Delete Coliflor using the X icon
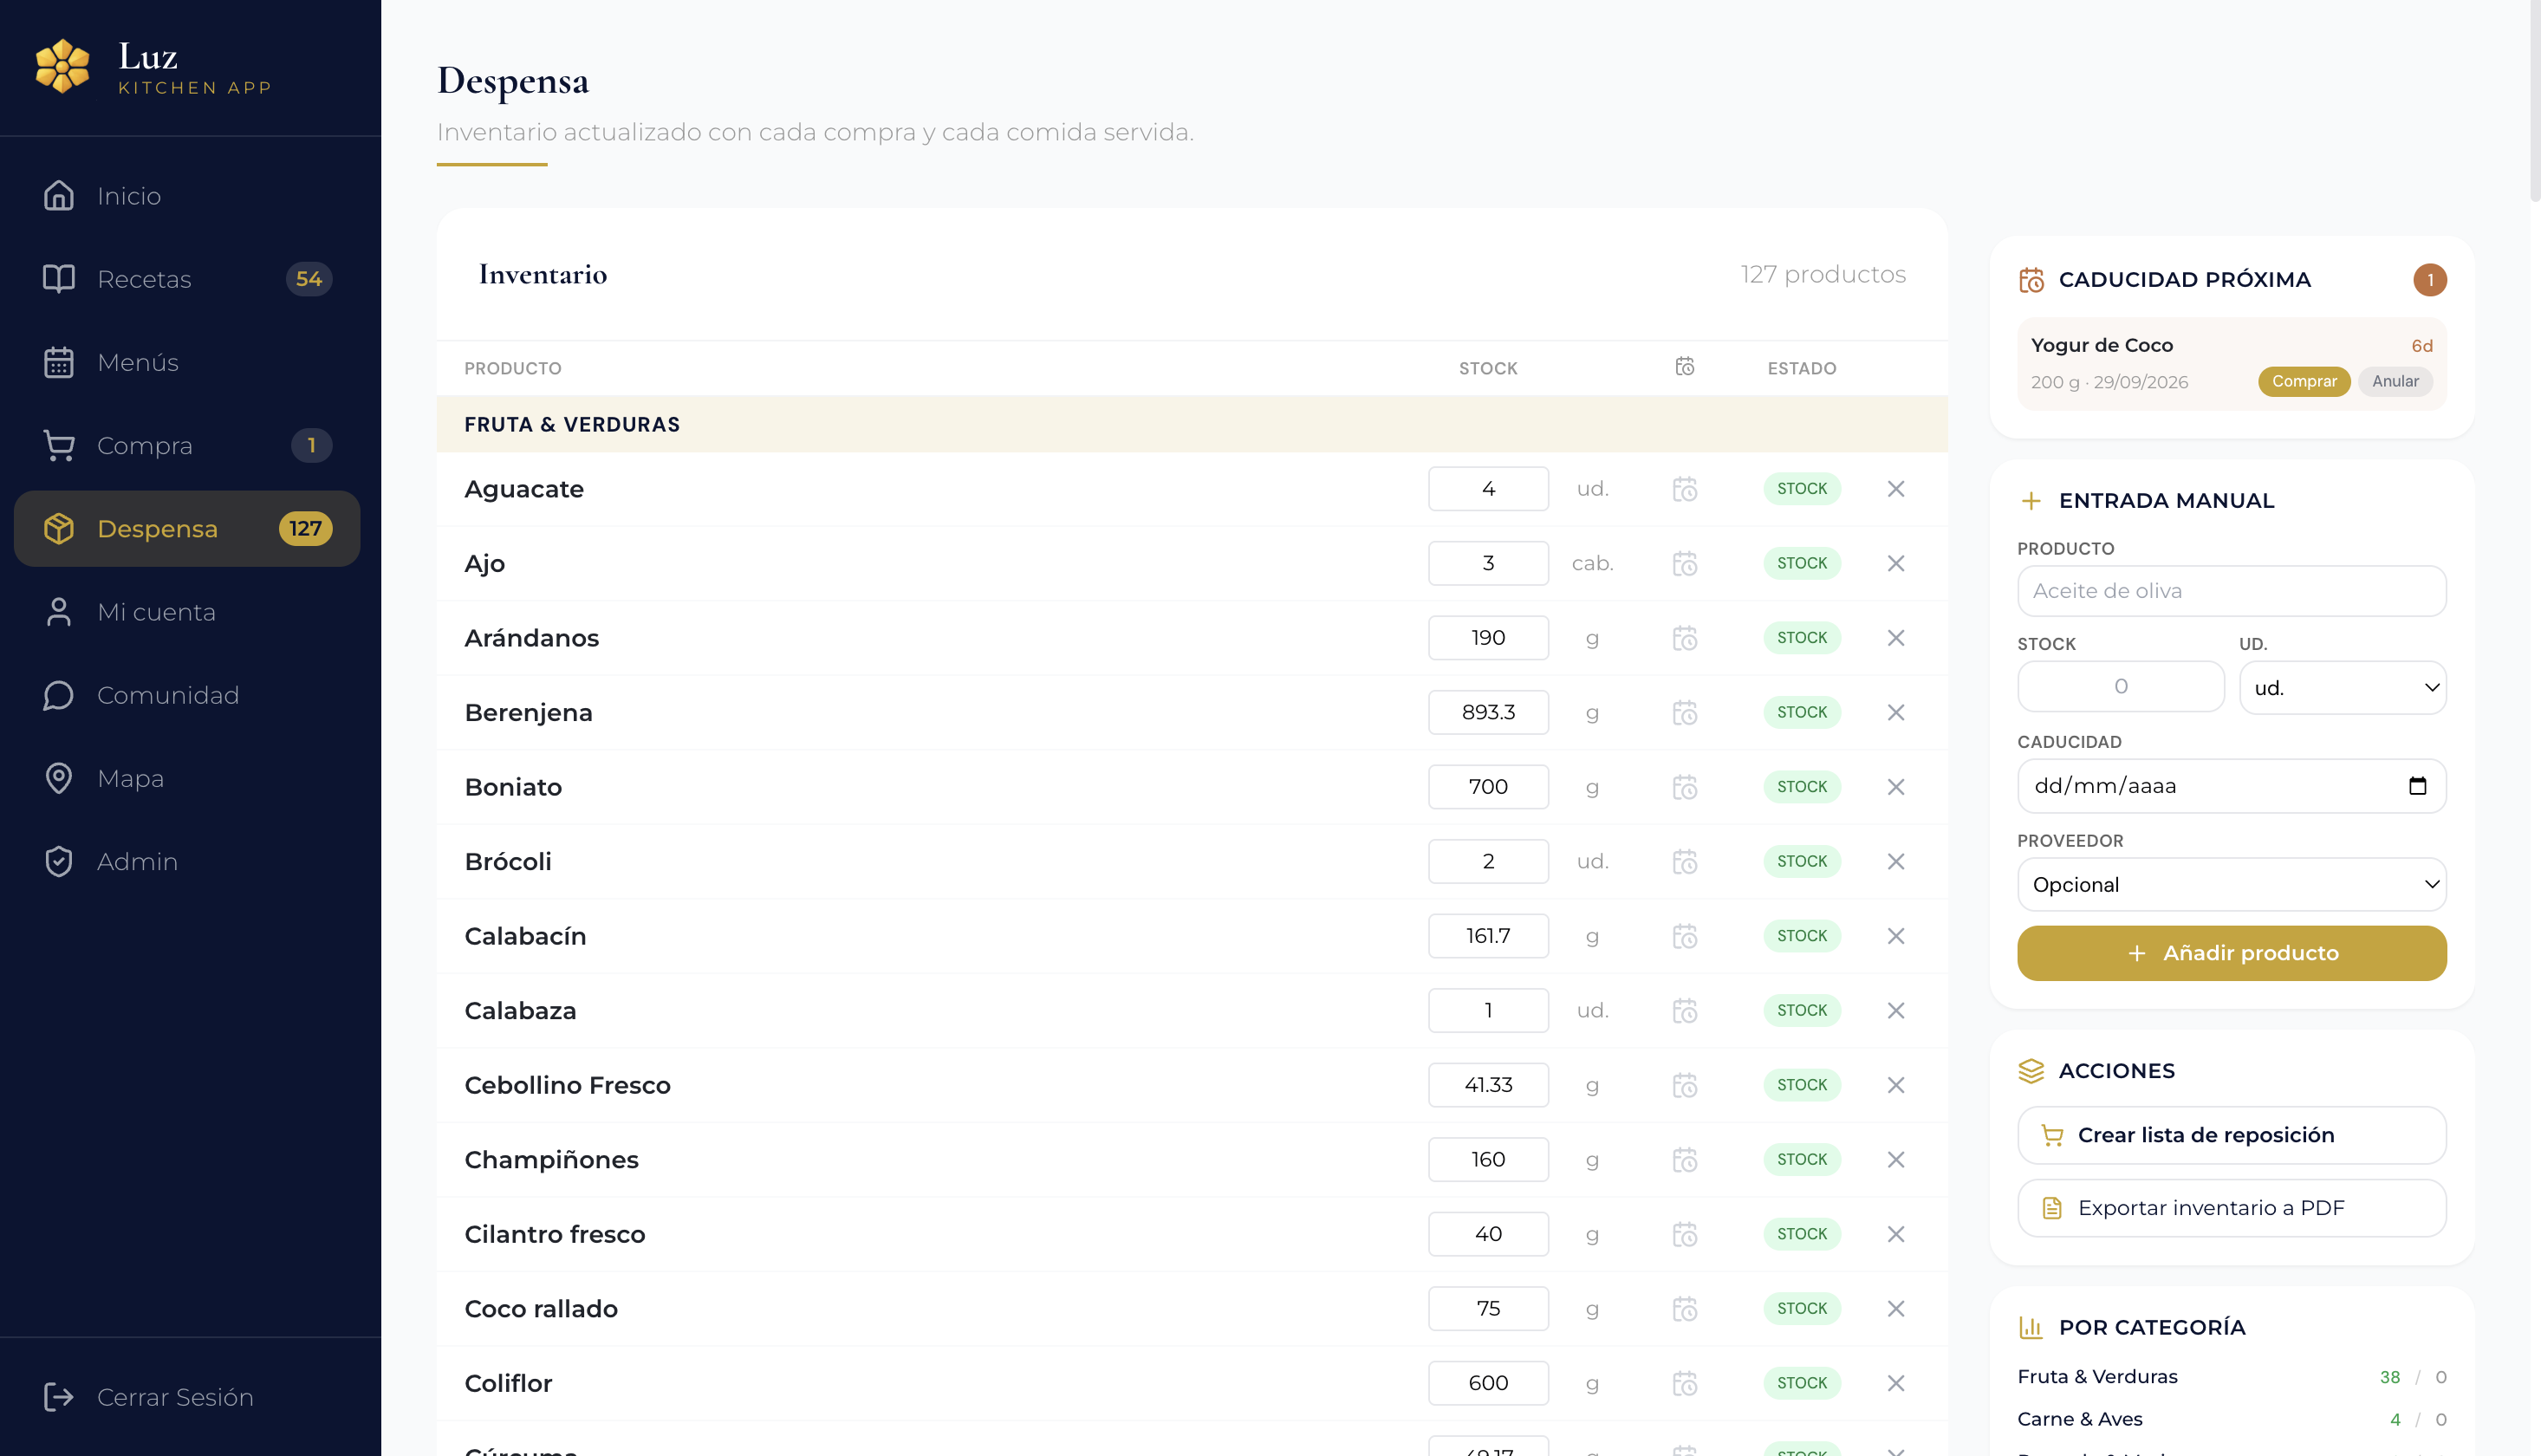2541x1456 pixels. pyautogui.click(x=1896, y=1383)
